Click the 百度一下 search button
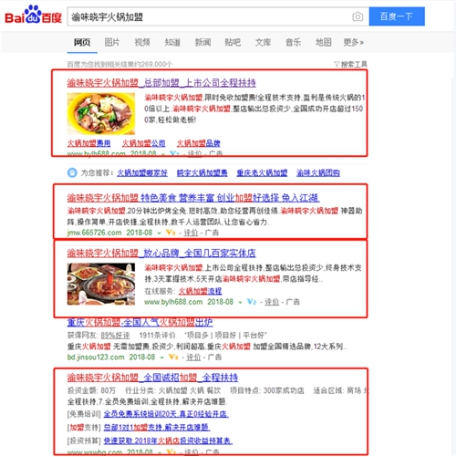Image resolution: width=457 pixels, height=457 pixels. pyautogui.click(x=397, y=16)
